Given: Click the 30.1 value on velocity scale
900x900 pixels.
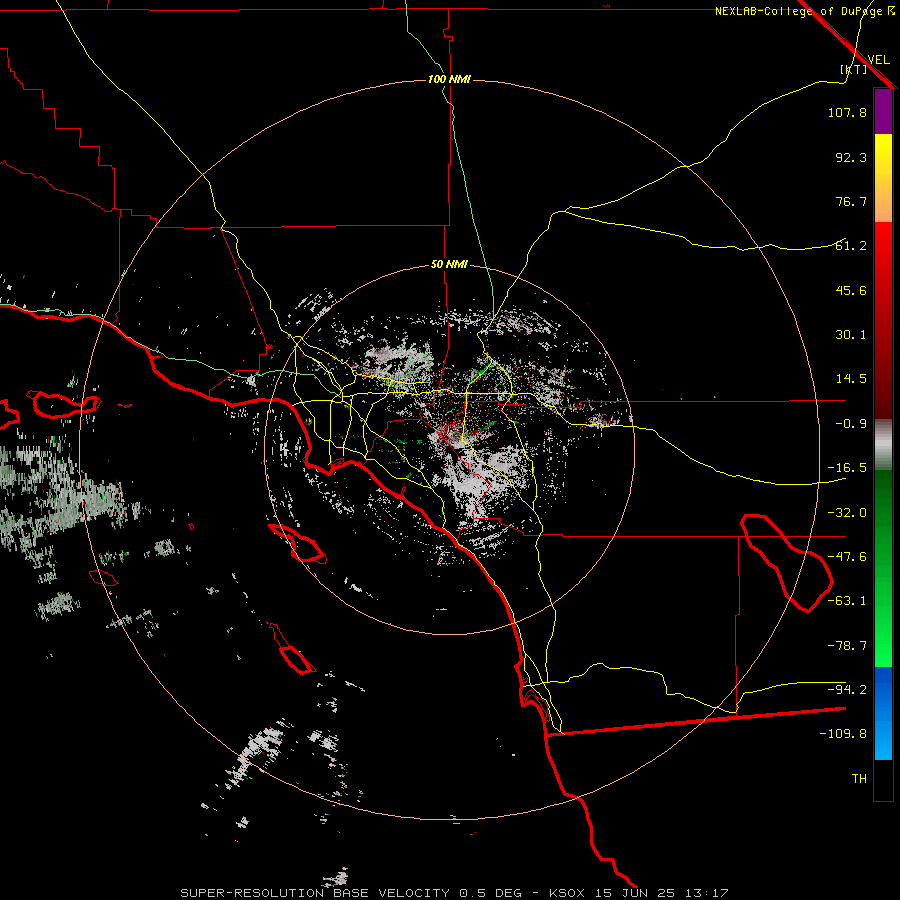Looking at the screenshot, I should pyautogui.click(x=851, y=335).
